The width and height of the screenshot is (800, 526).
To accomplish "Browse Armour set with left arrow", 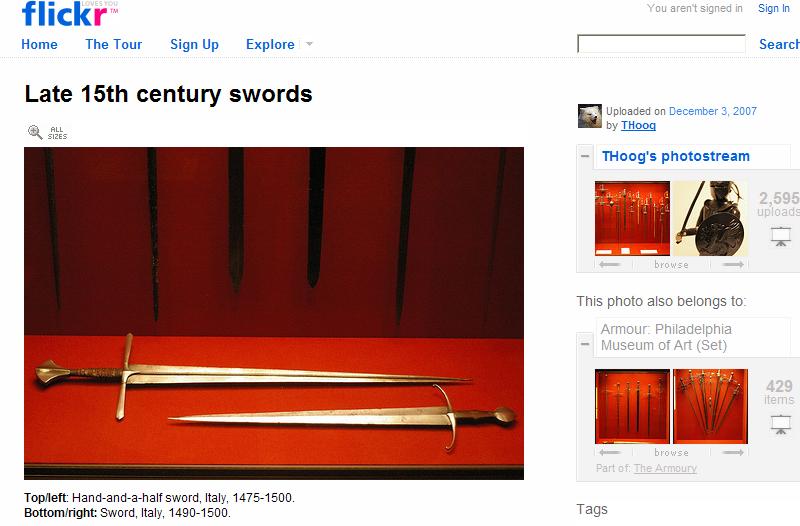I will 610,453.
